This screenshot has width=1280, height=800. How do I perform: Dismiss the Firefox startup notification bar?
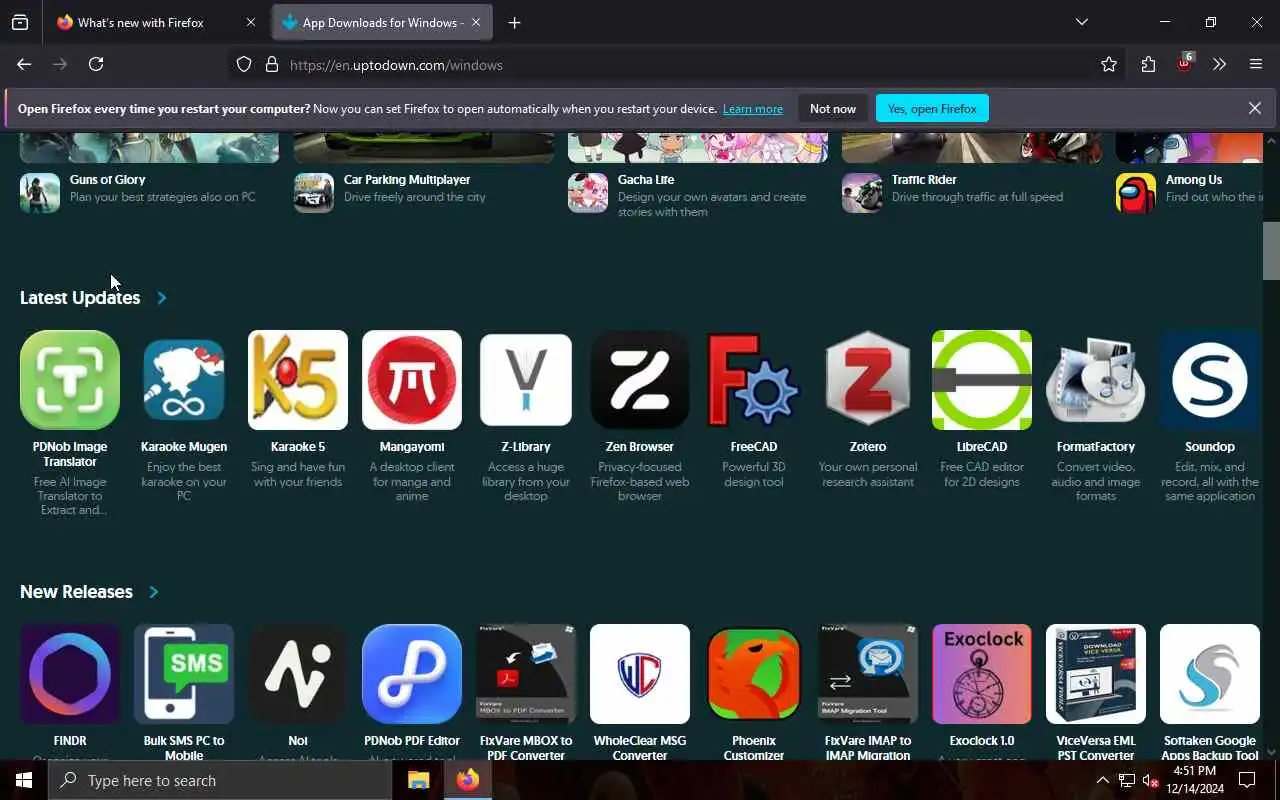pyautogui.click(x=1255, y=108)
